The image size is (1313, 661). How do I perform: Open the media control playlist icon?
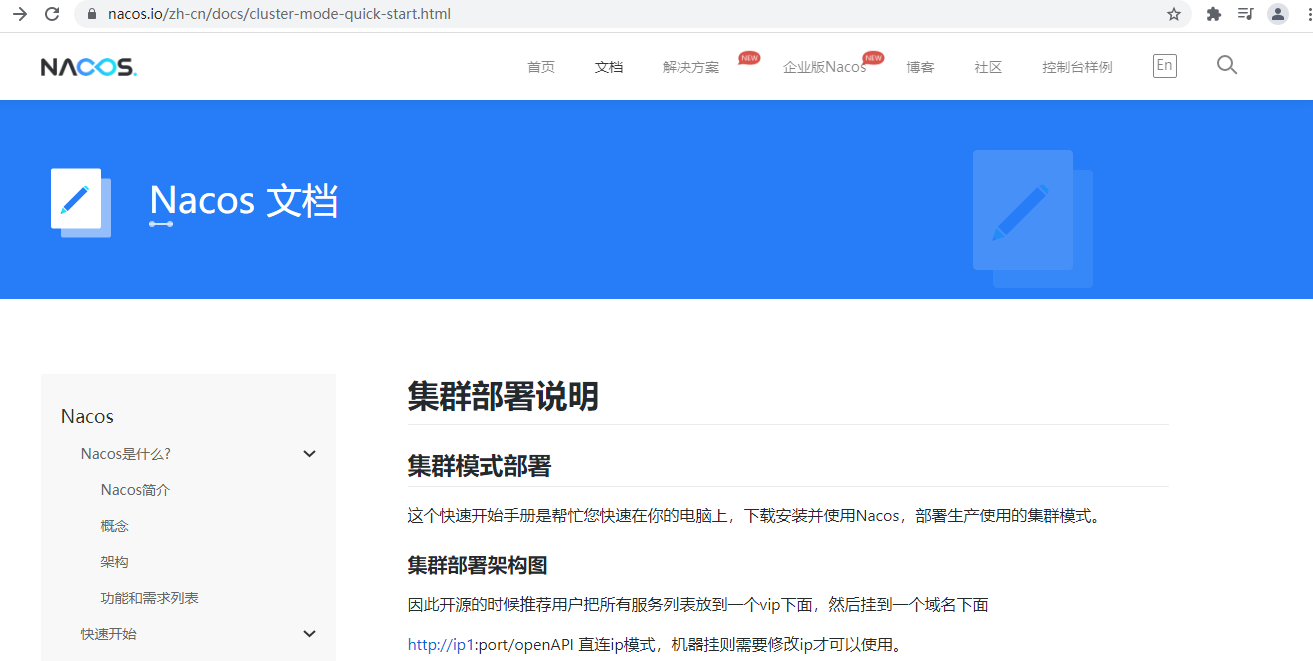click(1245, 14)
